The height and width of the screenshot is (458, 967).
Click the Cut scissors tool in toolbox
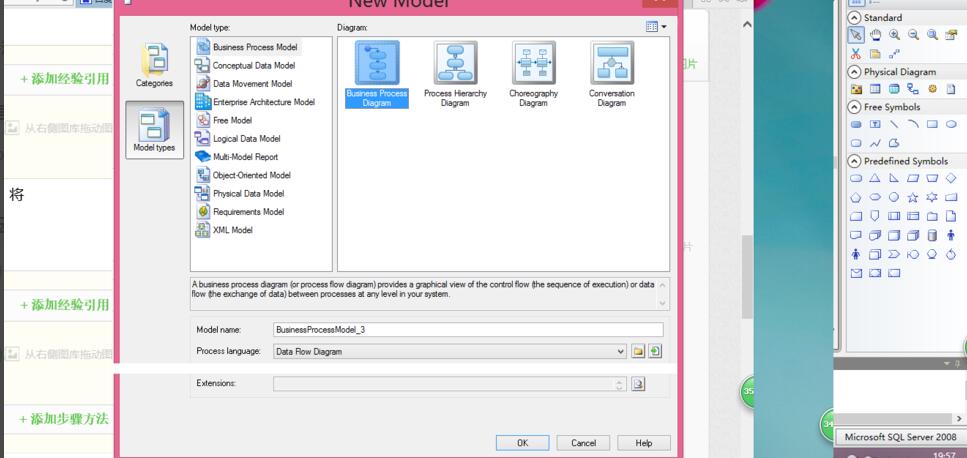coord(856,54)
